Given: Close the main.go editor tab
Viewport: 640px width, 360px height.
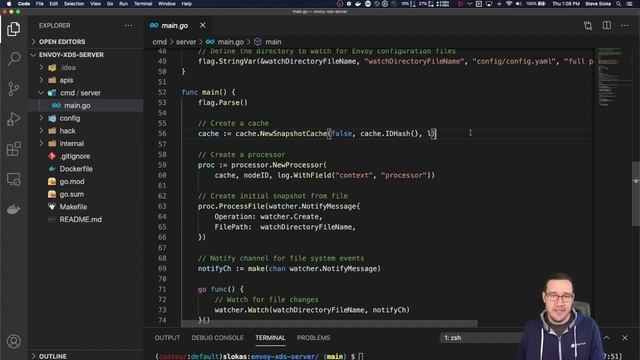Looking at the screenshot, I should [x=203, y=25].
